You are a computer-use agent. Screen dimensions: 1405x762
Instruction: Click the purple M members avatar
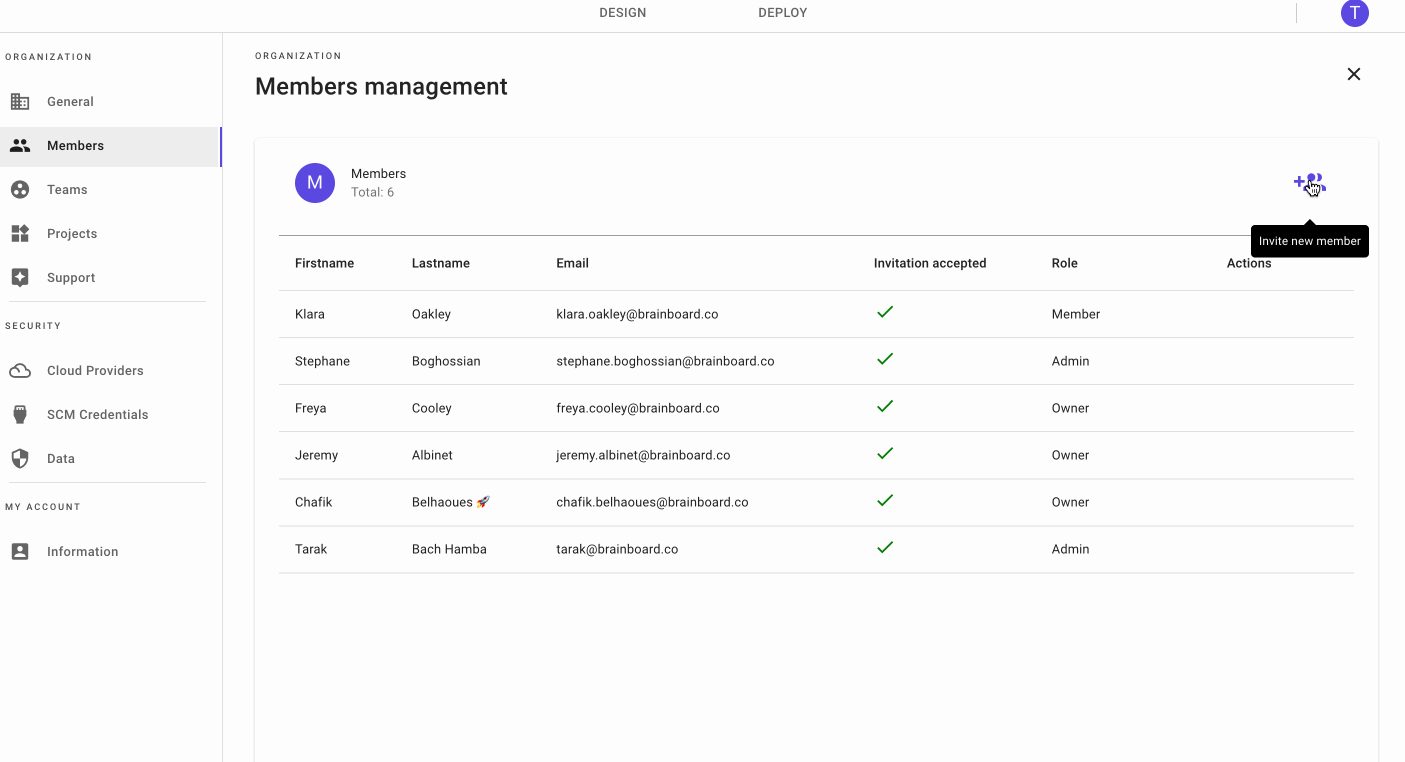click(314, 182)
